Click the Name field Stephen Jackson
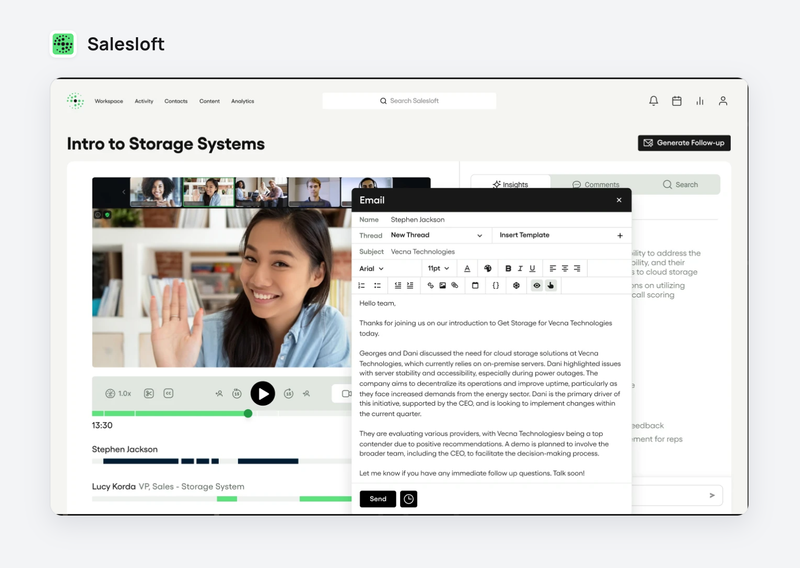800x568 pixels. coord(491,219)
